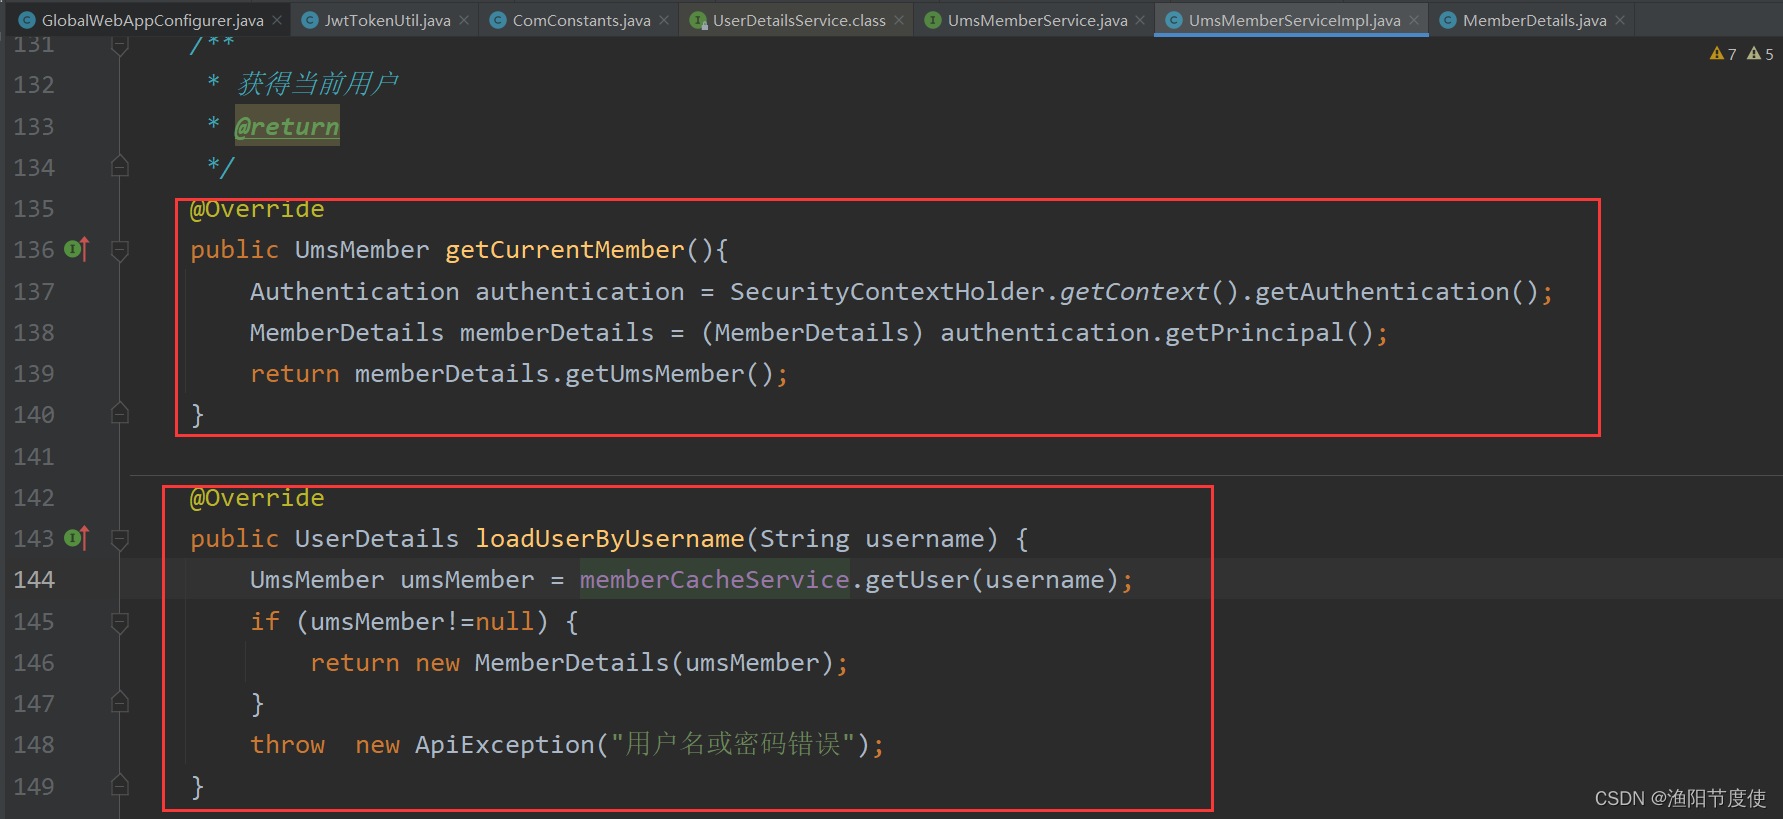
Task: Click class icon on GlobalWebAppConfigurer.java tab
Action: pos(27,20)
